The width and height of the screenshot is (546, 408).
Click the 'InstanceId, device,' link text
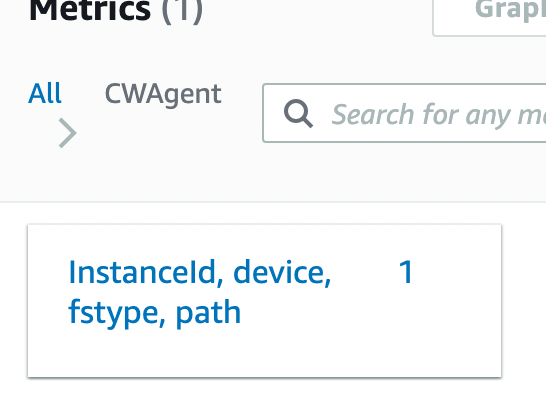tap(200, 273)
